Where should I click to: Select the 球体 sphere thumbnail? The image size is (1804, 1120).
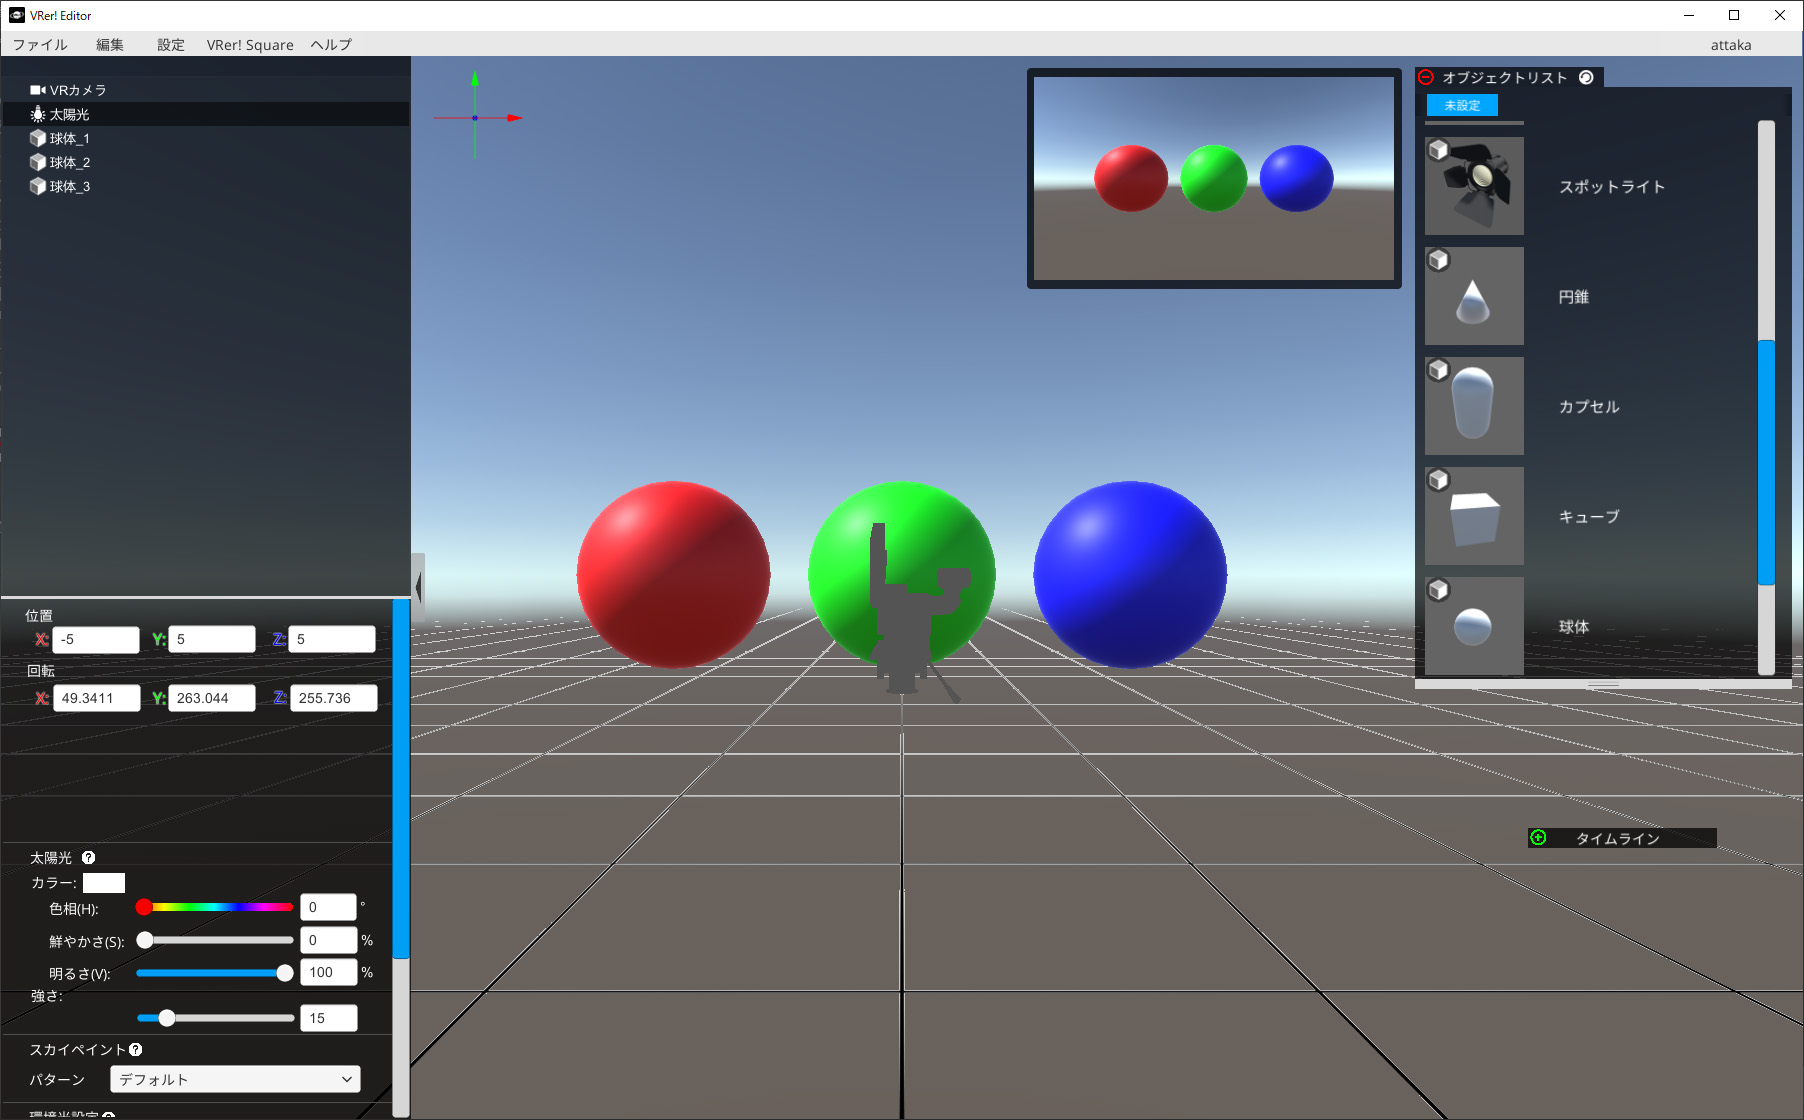1474,626
